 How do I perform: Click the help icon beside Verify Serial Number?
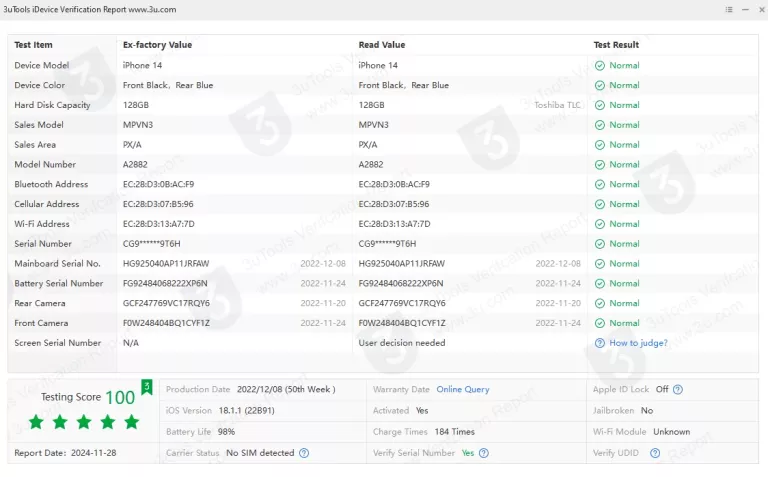pyautogui.click(x=484, y=453)
